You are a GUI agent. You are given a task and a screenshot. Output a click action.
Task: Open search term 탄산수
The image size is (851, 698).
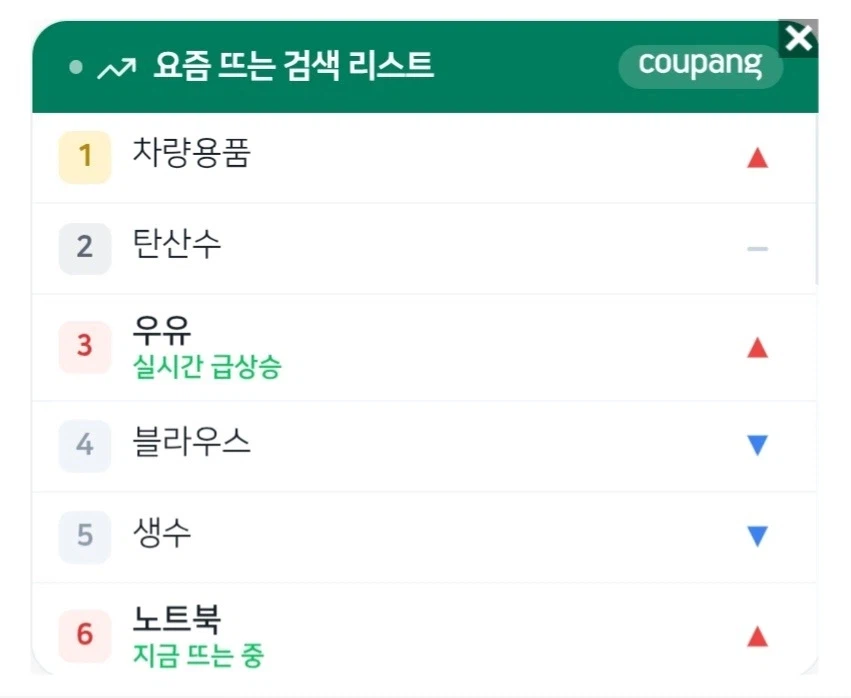[x=177, y=244]
